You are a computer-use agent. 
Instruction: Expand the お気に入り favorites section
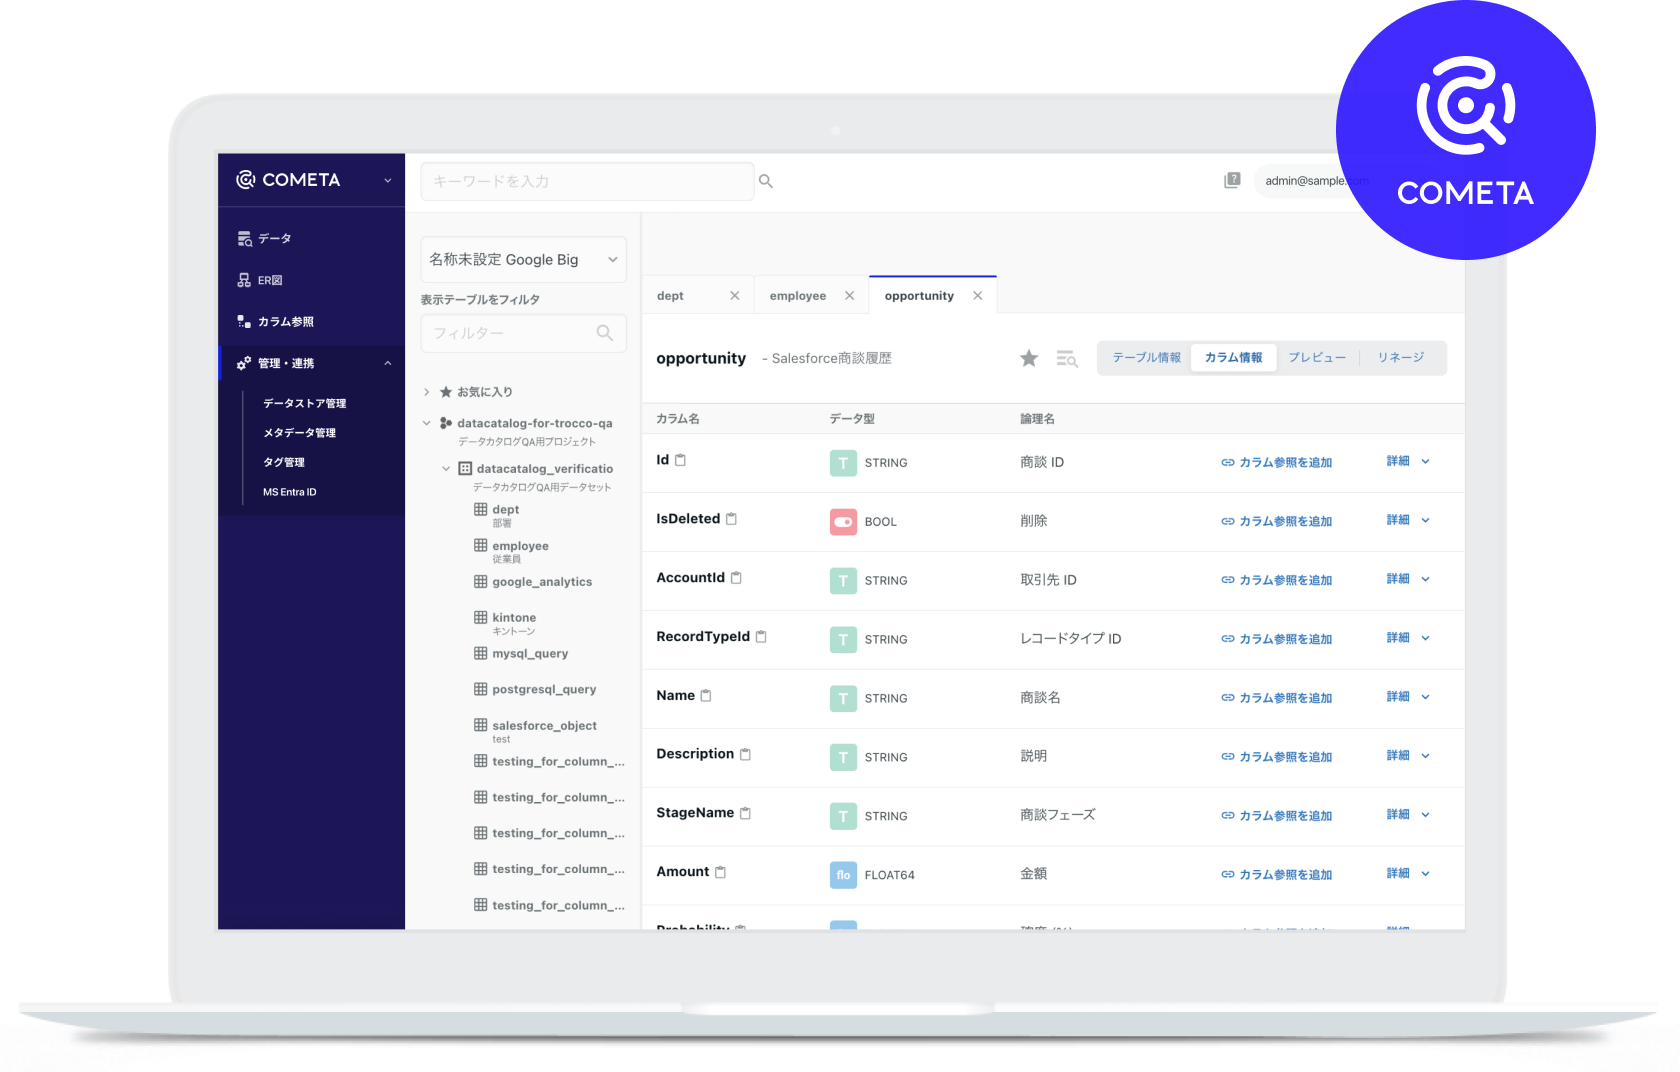pyautogui.click(x=427, y=392)
